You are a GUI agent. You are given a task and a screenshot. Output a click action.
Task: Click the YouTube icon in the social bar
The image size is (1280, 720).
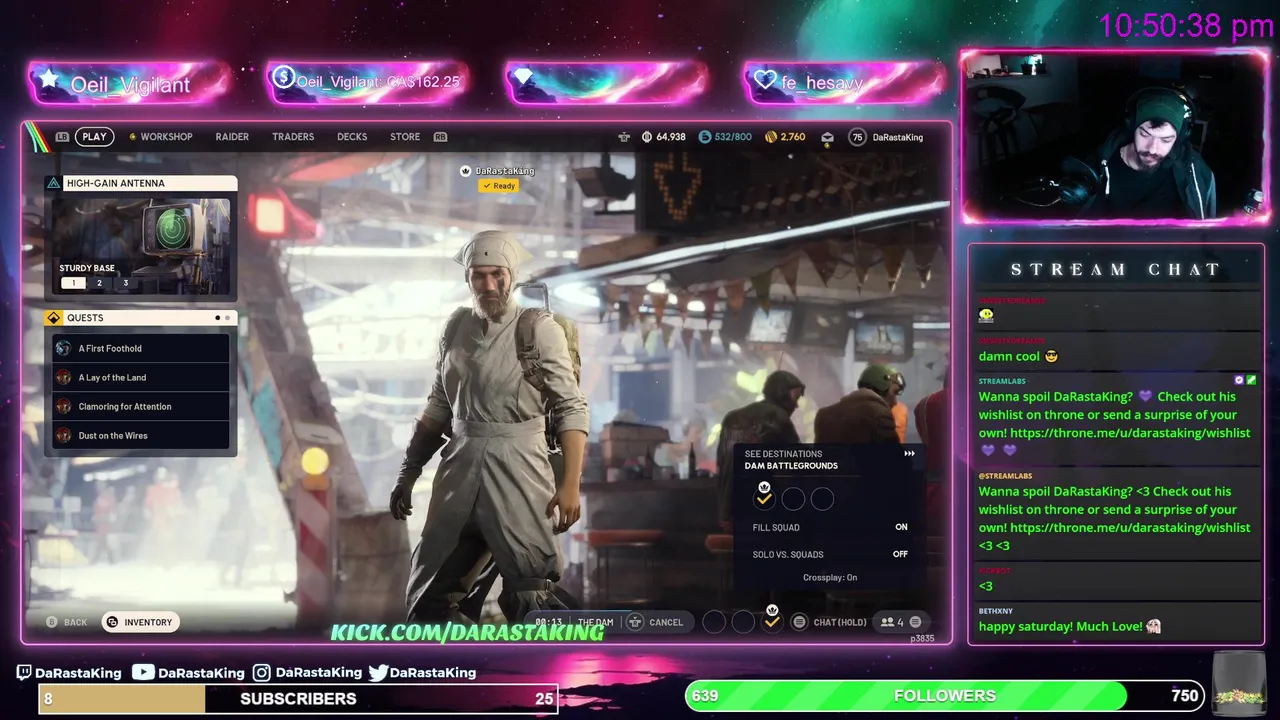tap(143, 673)
